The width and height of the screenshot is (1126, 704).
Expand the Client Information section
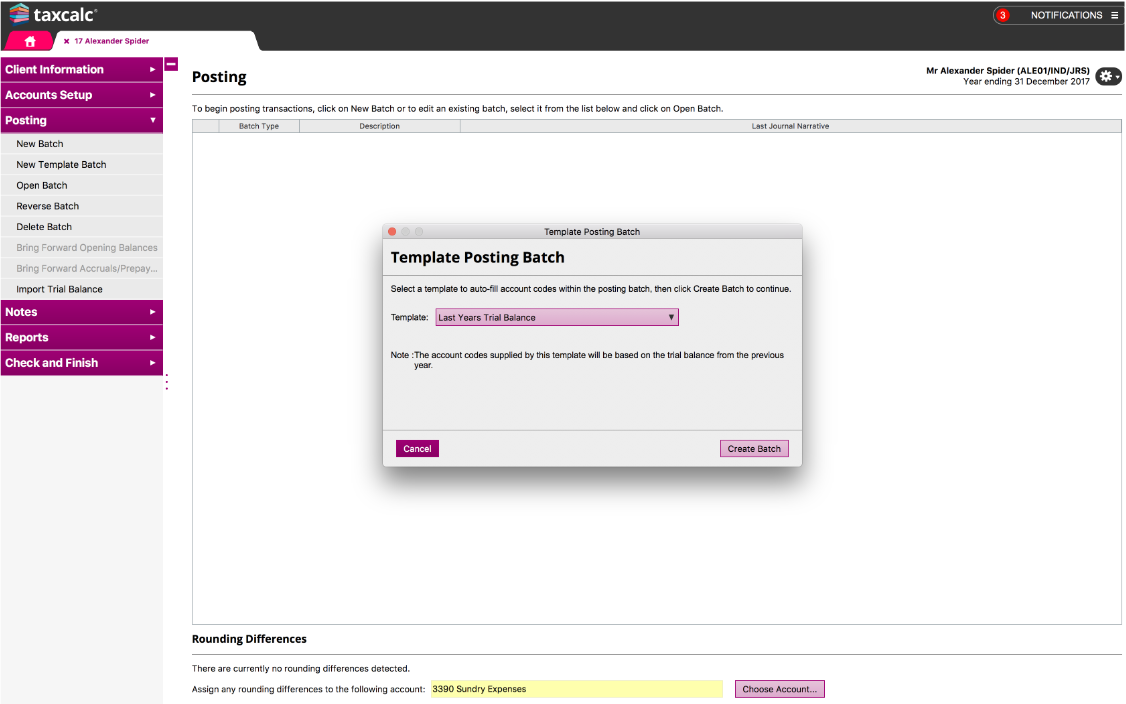click(81, 69)
